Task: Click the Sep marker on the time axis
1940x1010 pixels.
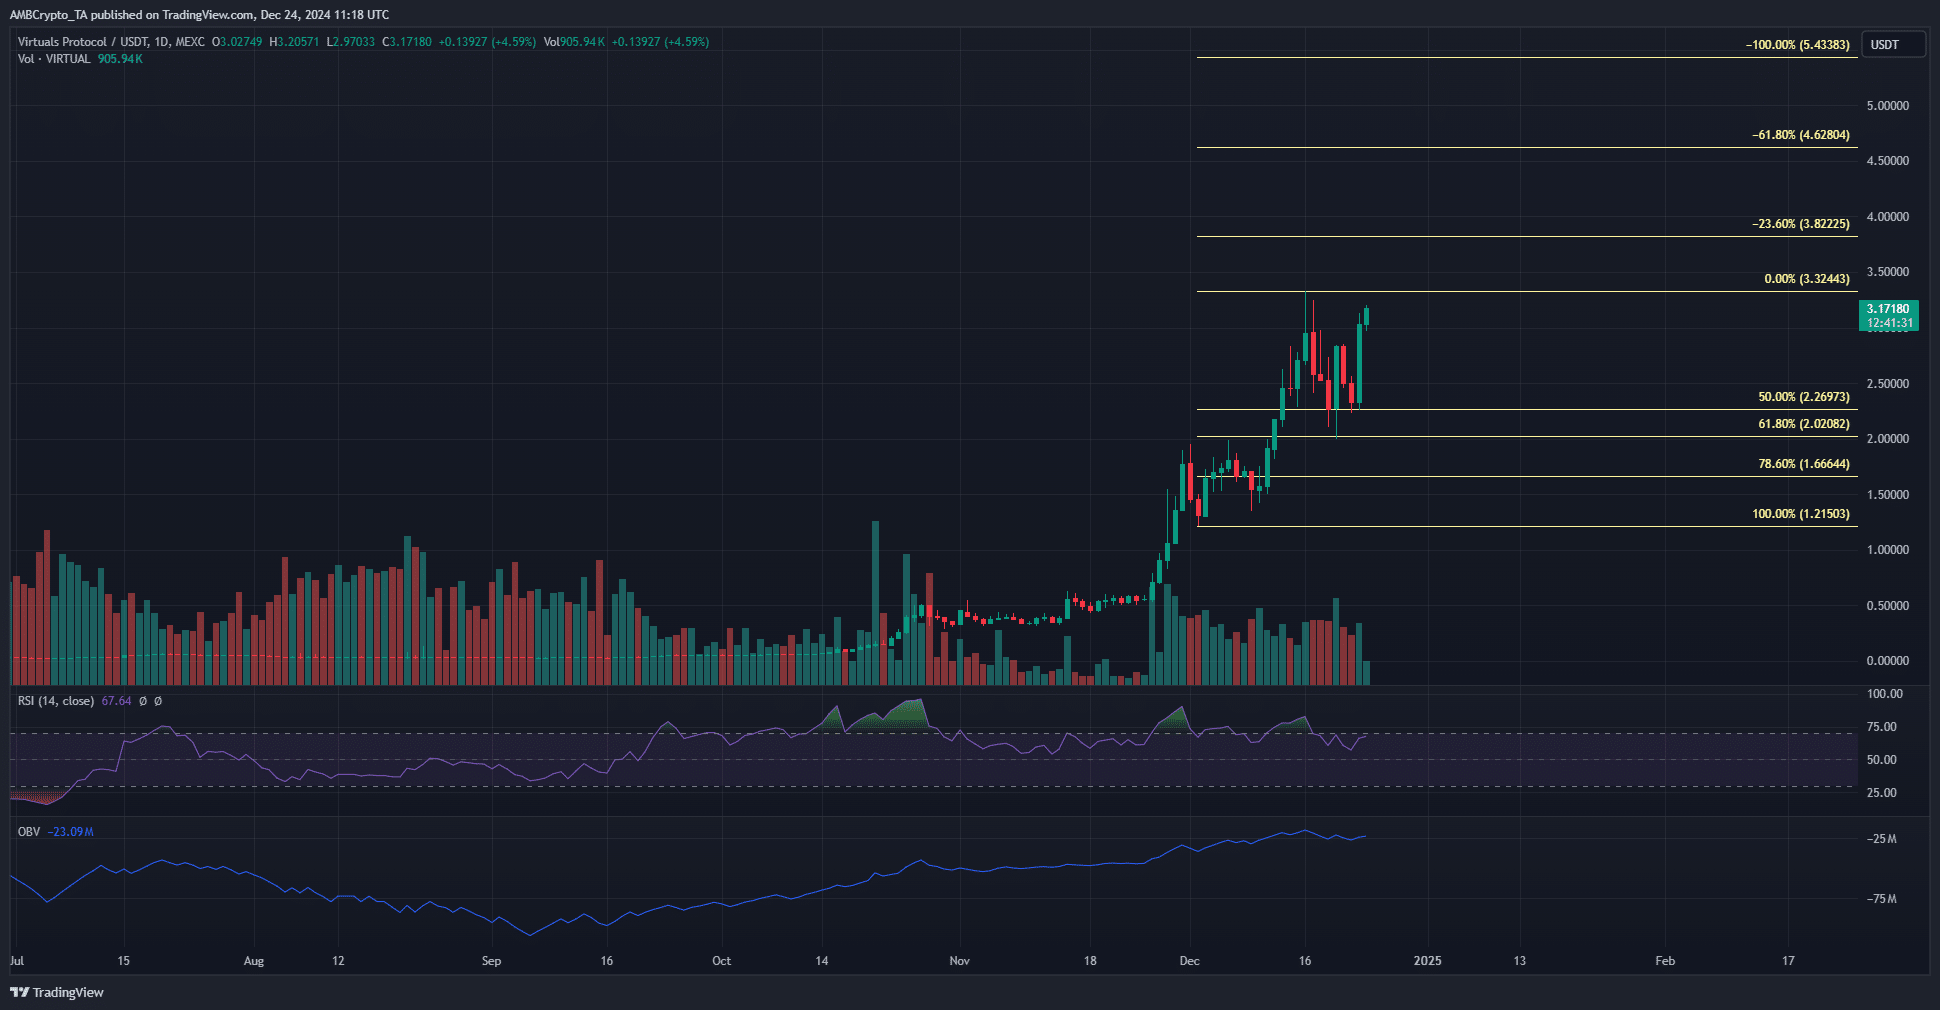Action: (x=491, y=961)
